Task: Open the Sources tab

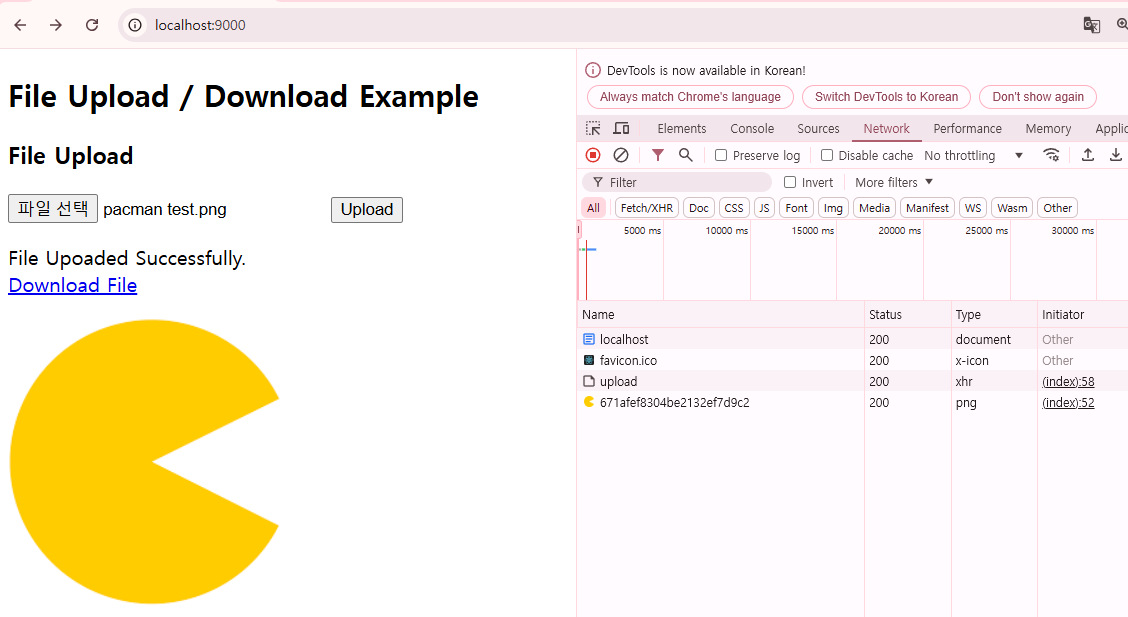Action: [818, 129]
